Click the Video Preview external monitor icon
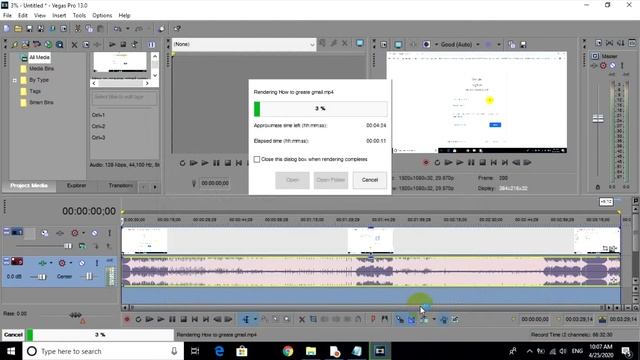The height and width of the screenshot is (360, 640). [x=398, y=44]
